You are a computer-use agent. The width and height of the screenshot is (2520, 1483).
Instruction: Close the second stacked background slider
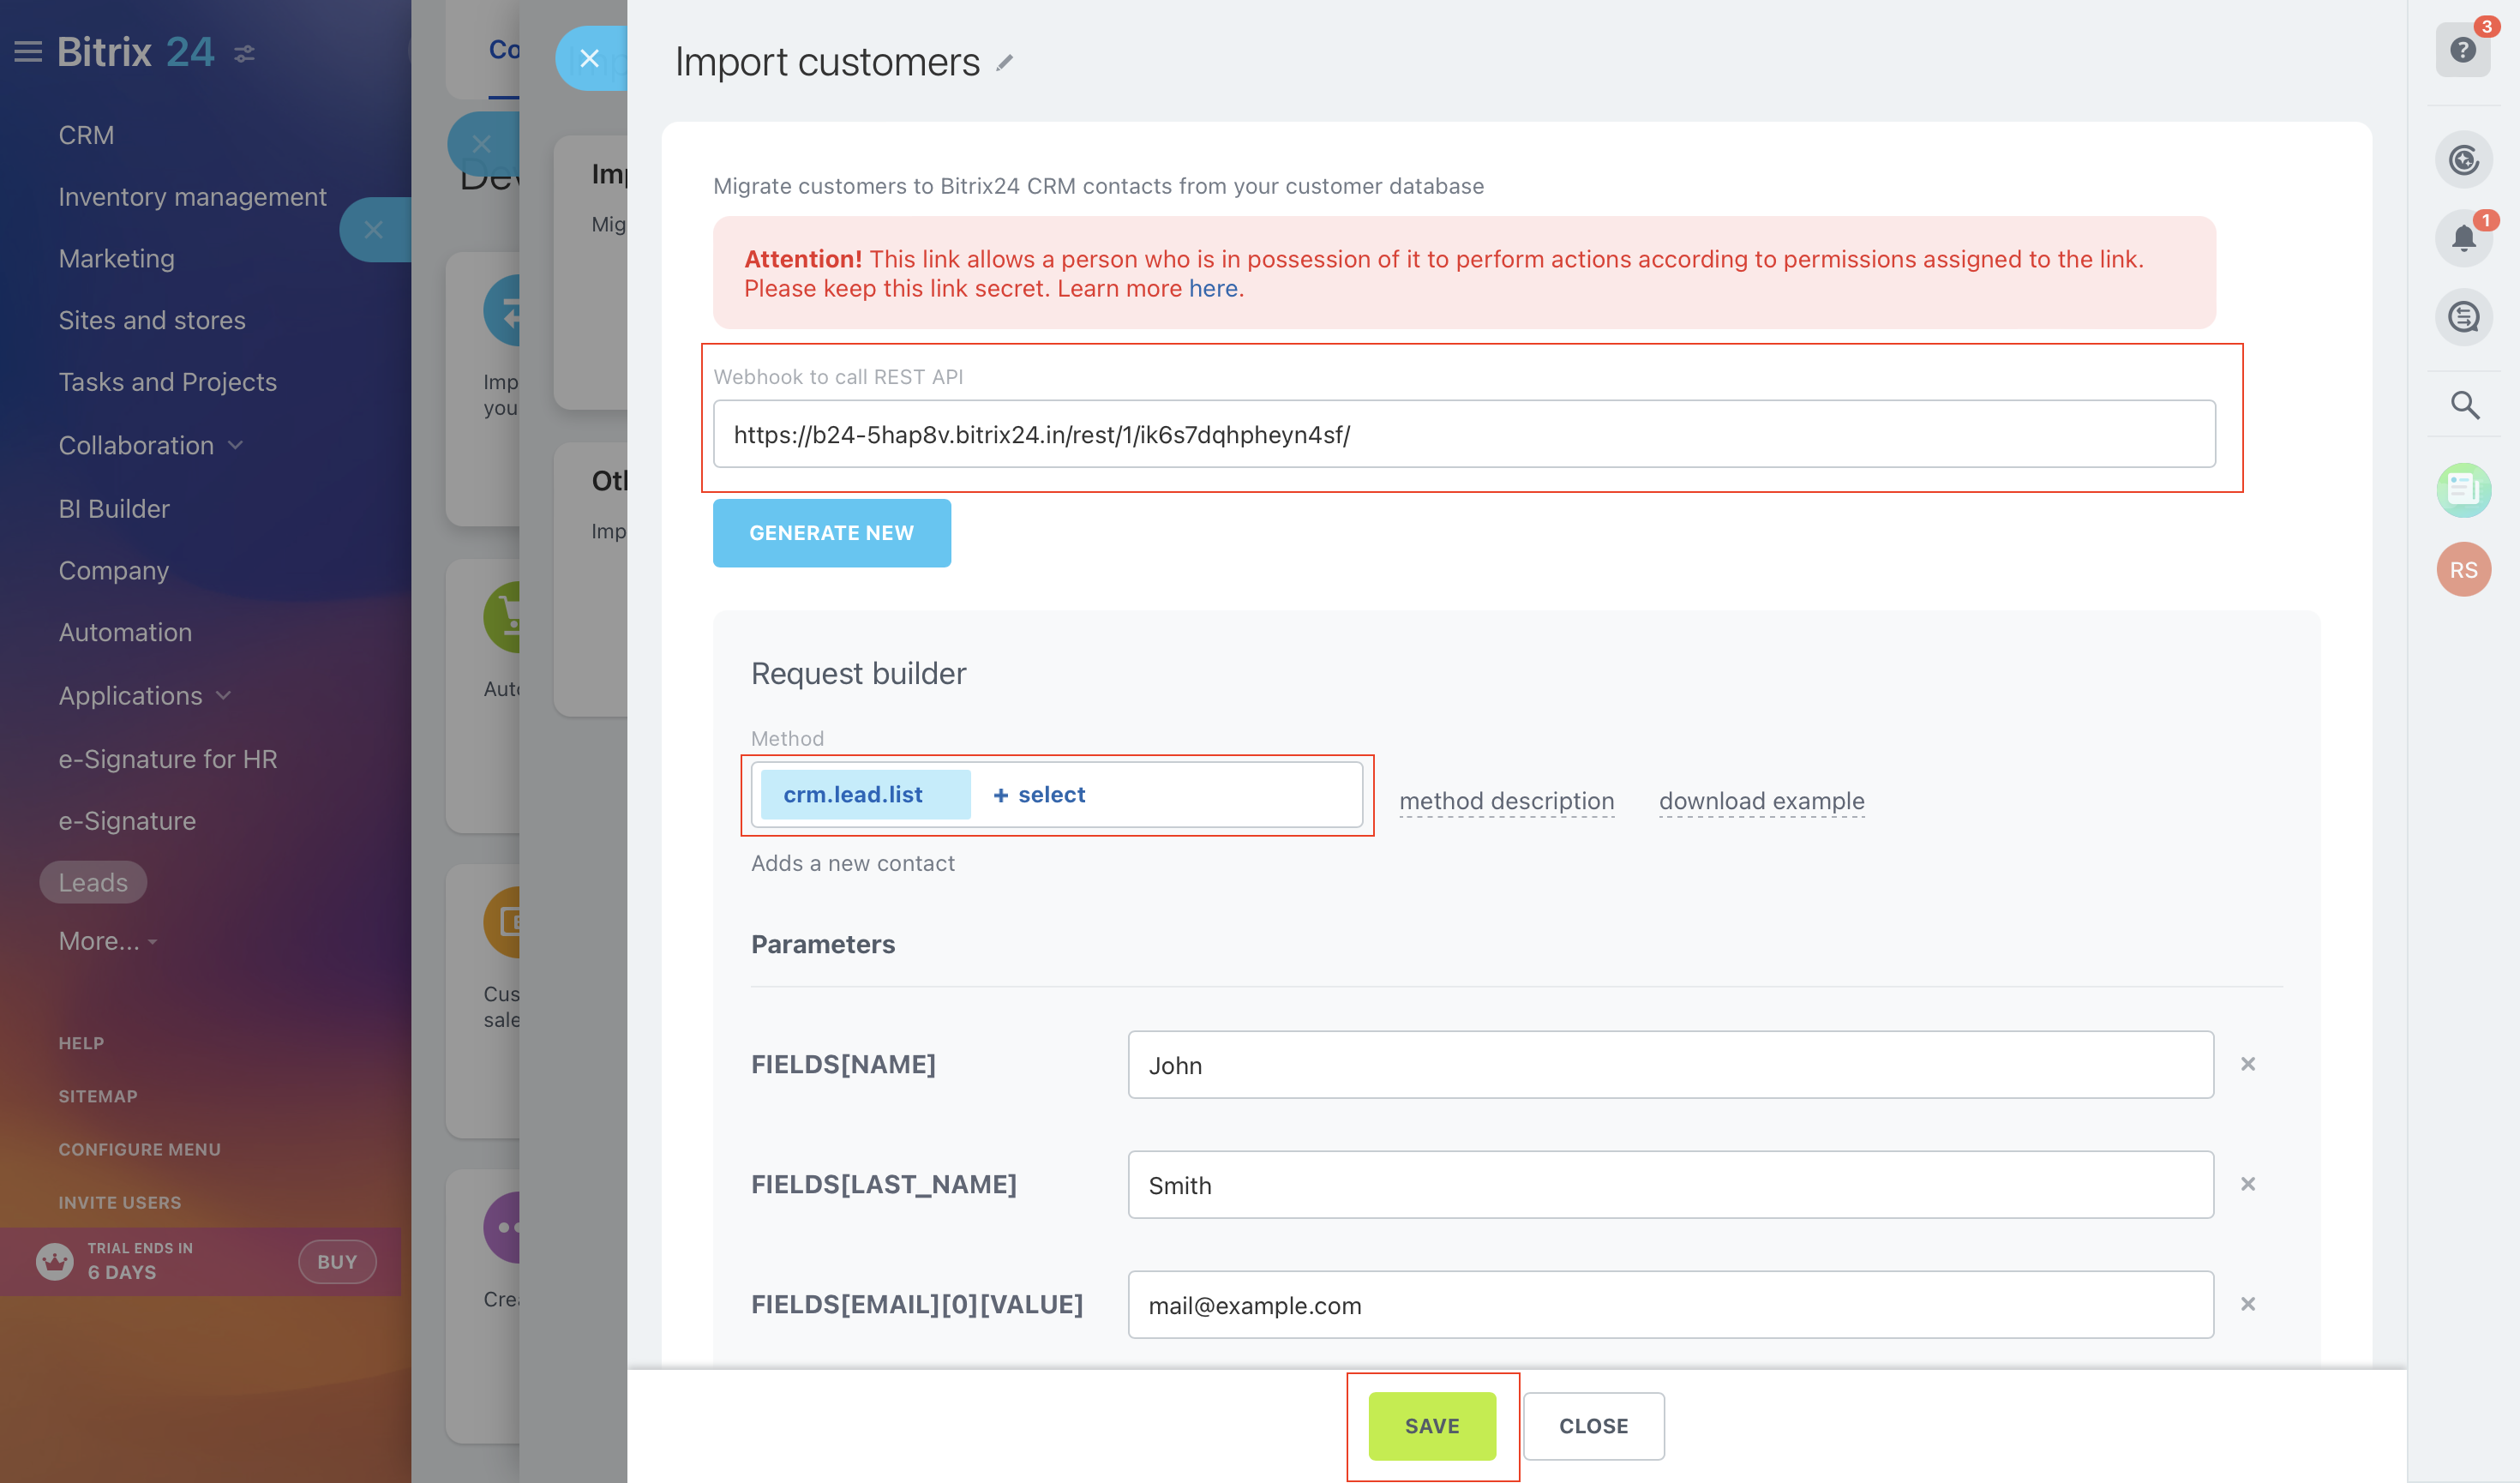click(481, 144)
